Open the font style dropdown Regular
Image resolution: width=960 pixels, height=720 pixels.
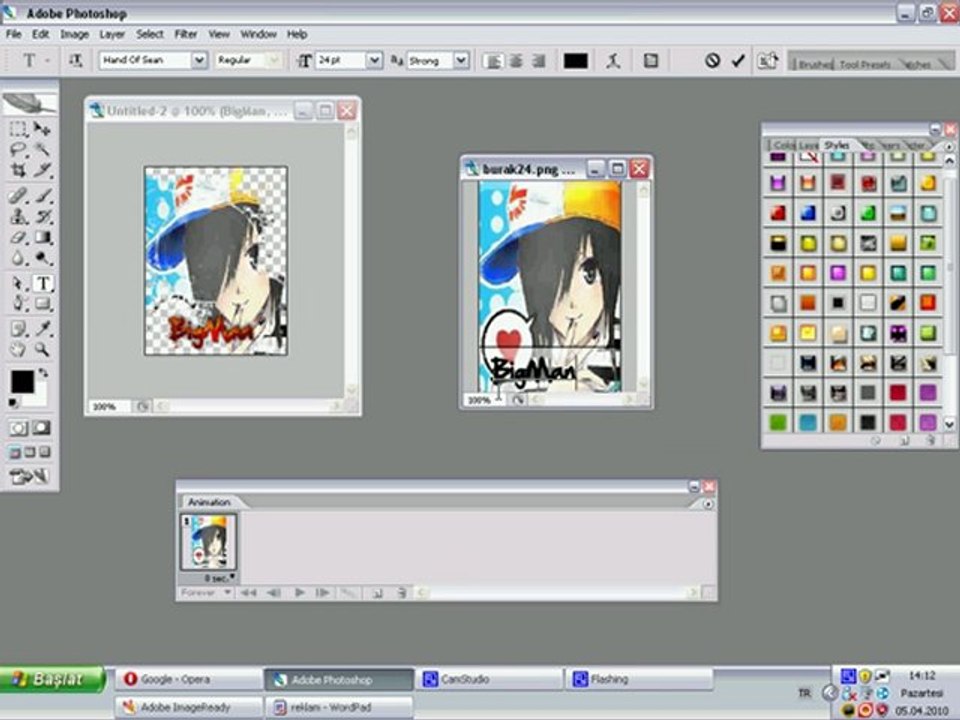tap(274, 60)
